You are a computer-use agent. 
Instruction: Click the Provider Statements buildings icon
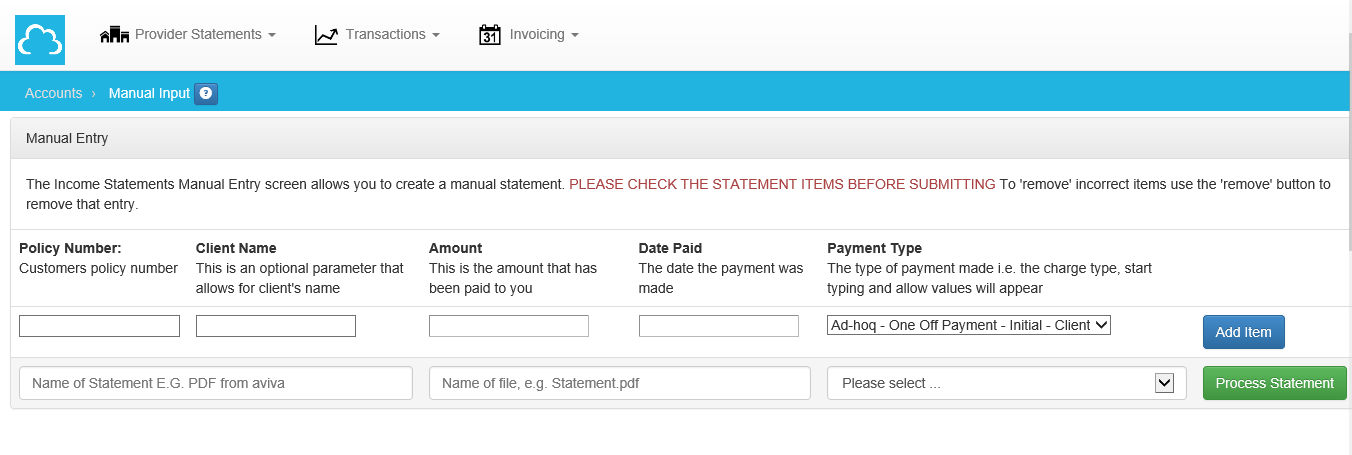[x=115, y=35]
